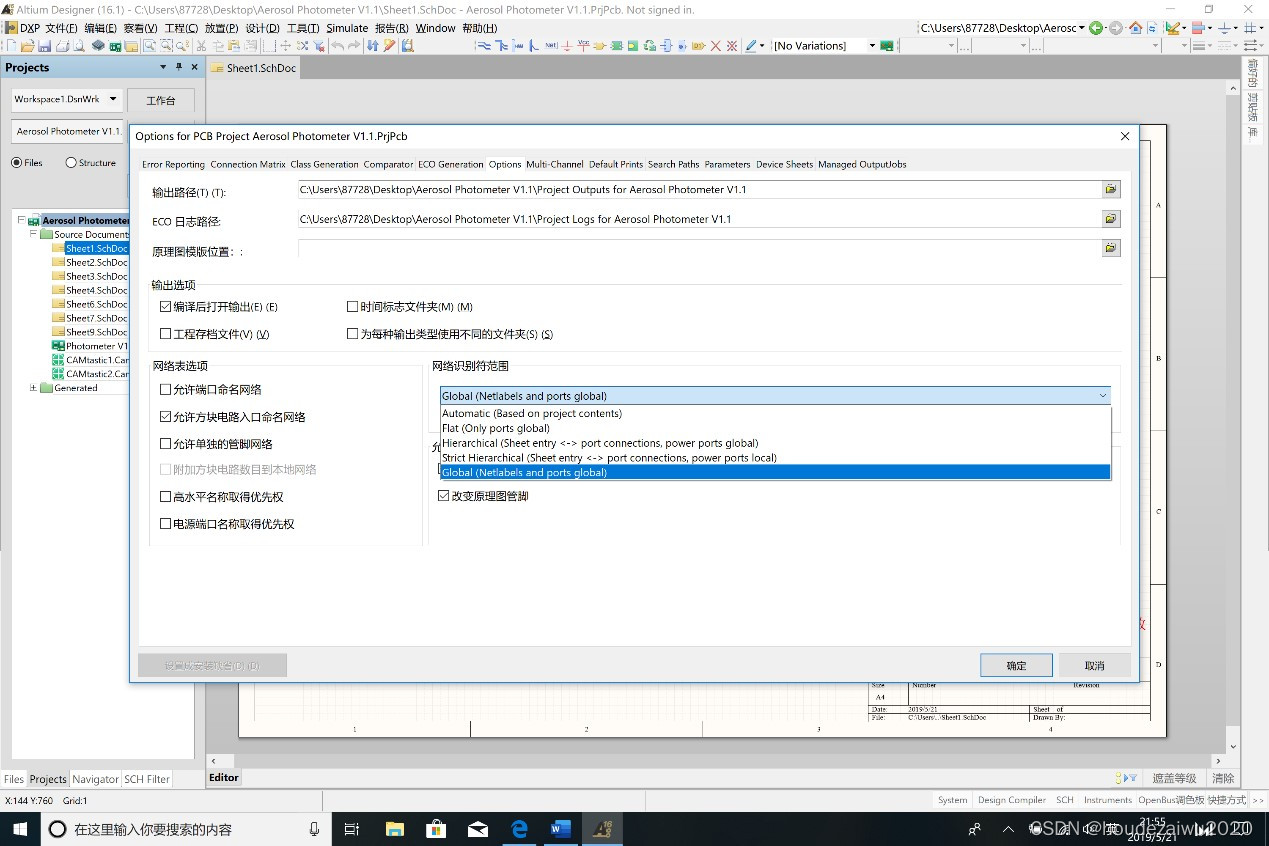Open File Explorer from Windows taskbar
Viewport: 1269px width, 846px height.
click(x=394, y=829)
